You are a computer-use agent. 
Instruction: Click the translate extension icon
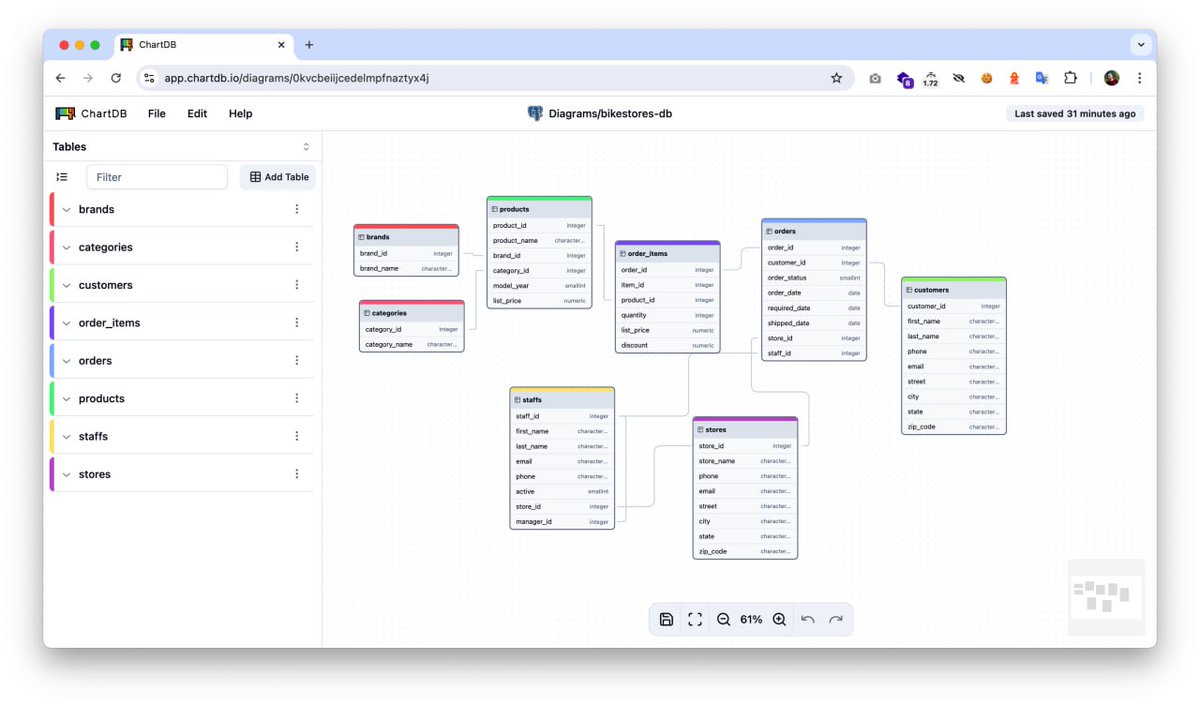1042,78
